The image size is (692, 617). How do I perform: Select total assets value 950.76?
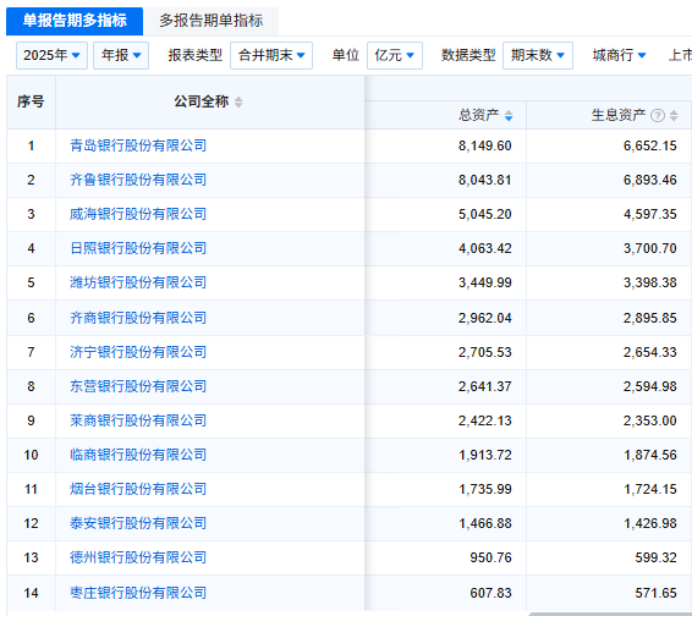tap(491, 558)
